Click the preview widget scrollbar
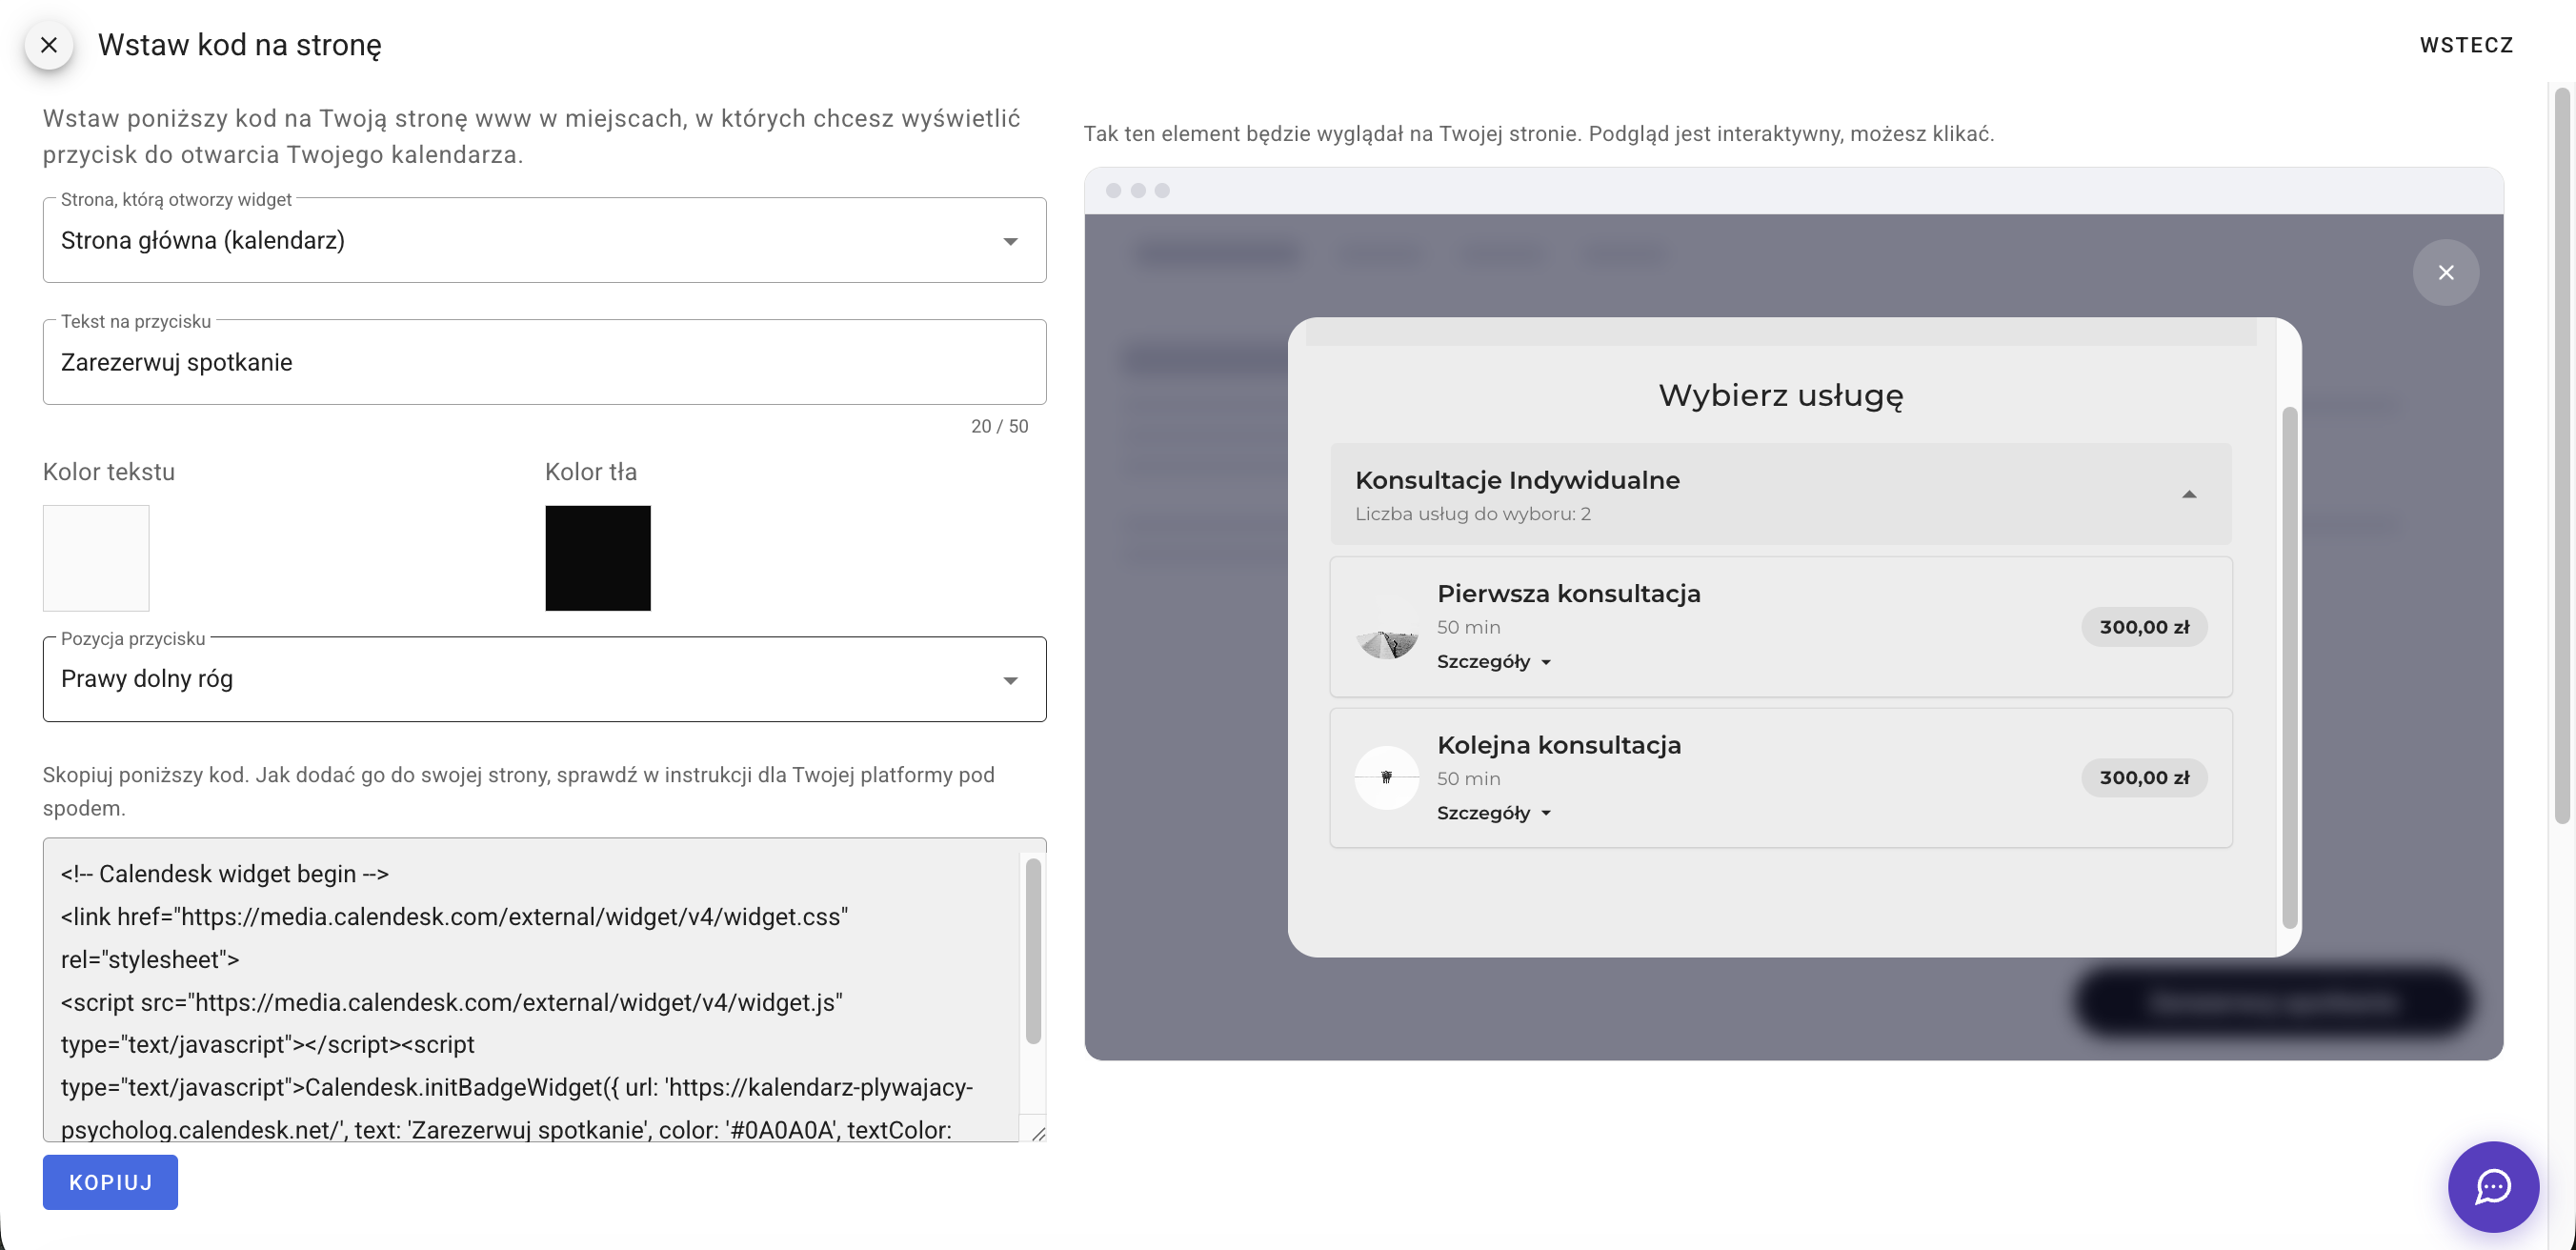Image resolution: width=2576 pixels, height=1250 pixels. 2289,668
